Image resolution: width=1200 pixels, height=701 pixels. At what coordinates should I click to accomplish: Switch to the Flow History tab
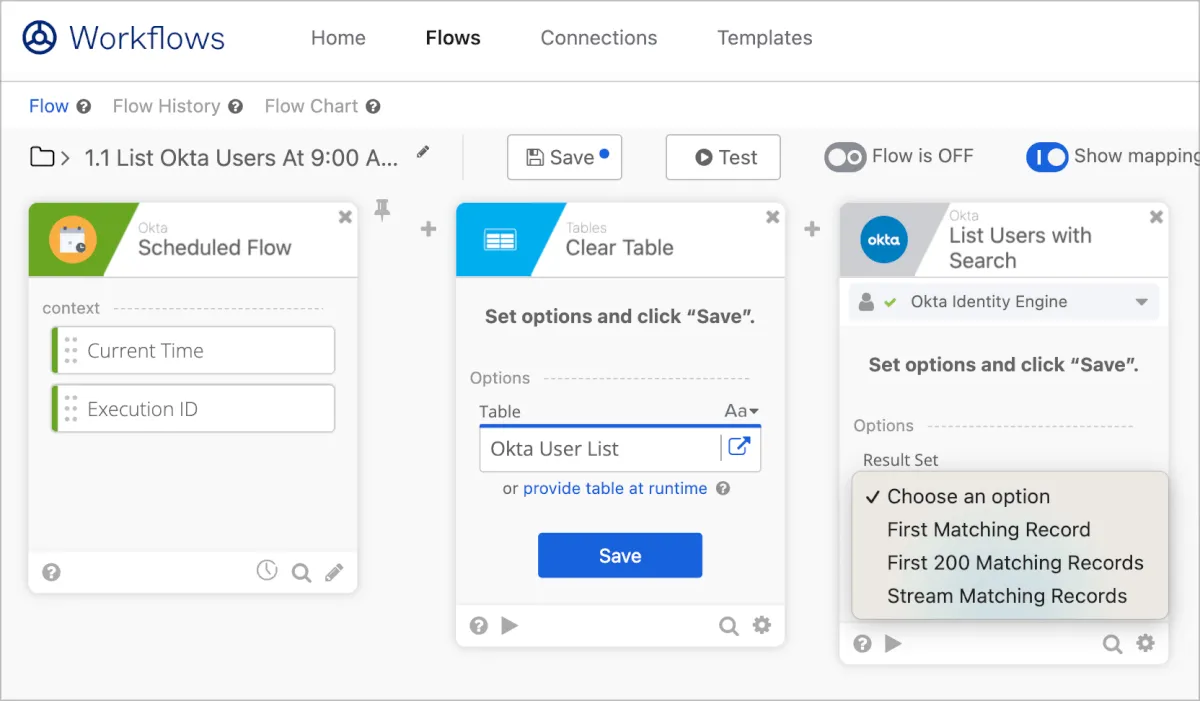[x=166, y=106]
